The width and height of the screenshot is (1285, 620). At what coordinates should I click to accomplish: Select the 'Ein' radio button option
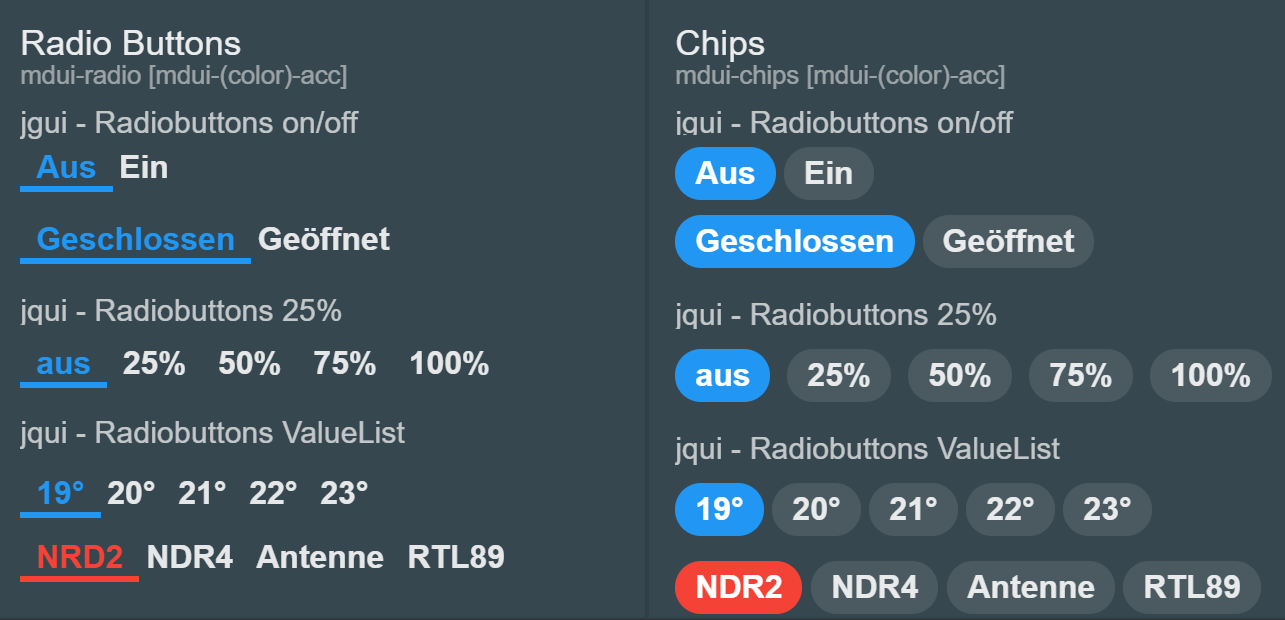coord(144,167)
